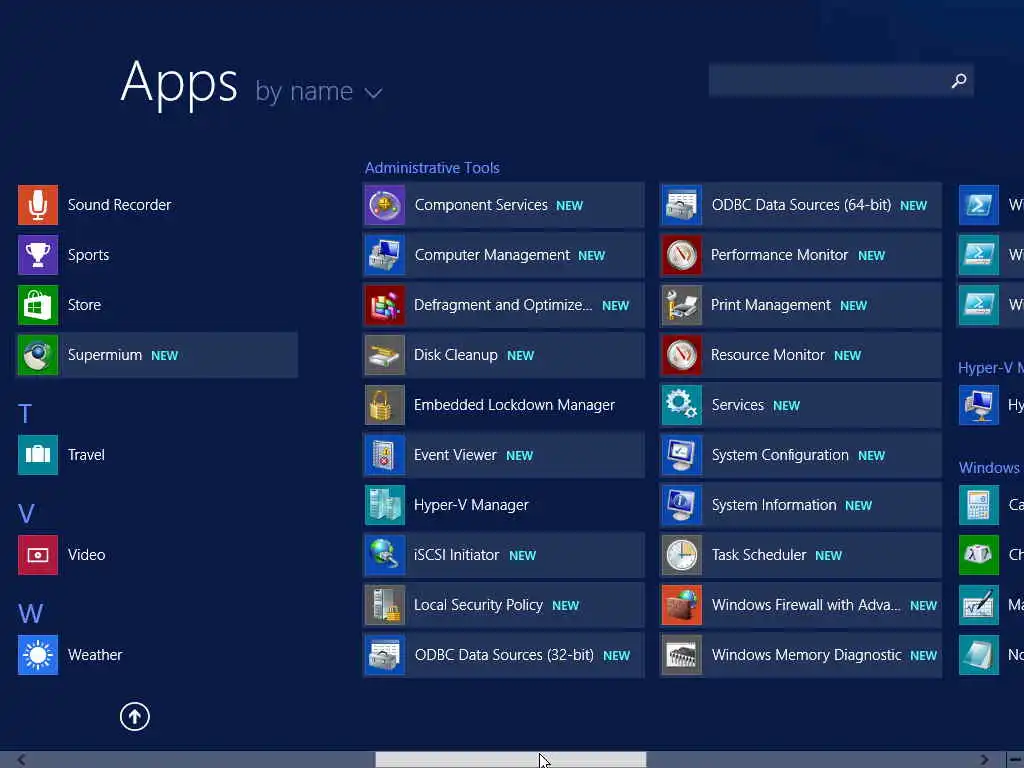
Task: Open Component Services icon
Action: click(385, 205)
